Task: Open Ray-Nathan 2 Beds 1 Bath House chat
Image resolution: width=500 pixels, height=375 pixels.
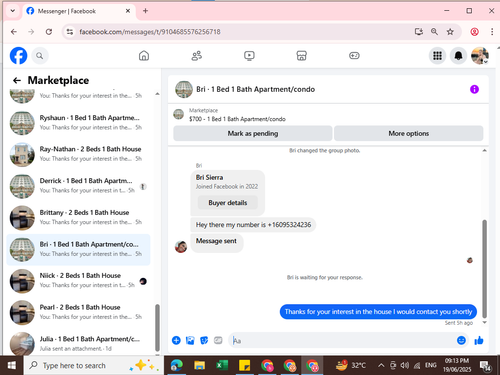Action: click(78, 154)
